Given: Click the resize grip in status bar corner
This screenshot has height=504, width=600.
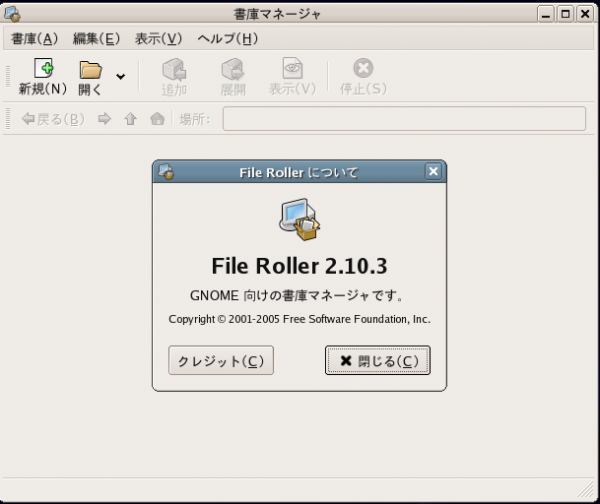Looking at the screenshot, I should (x=585, y=489).
